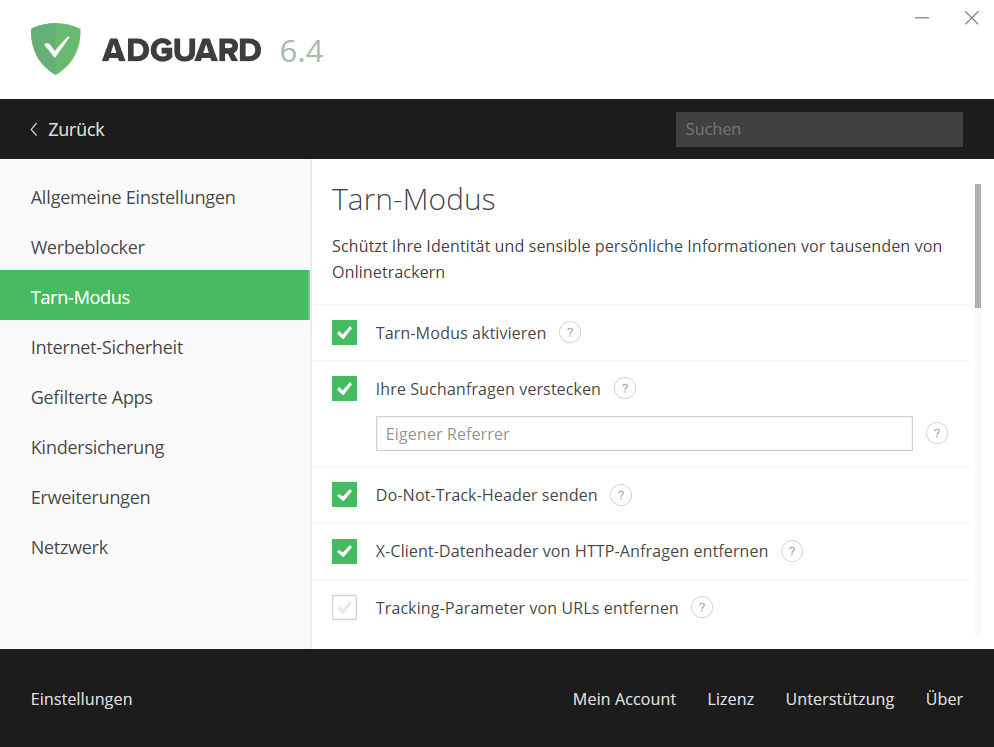Click Einstellungen in the footer
Screen dimensions: 994x747
(82, 699)
